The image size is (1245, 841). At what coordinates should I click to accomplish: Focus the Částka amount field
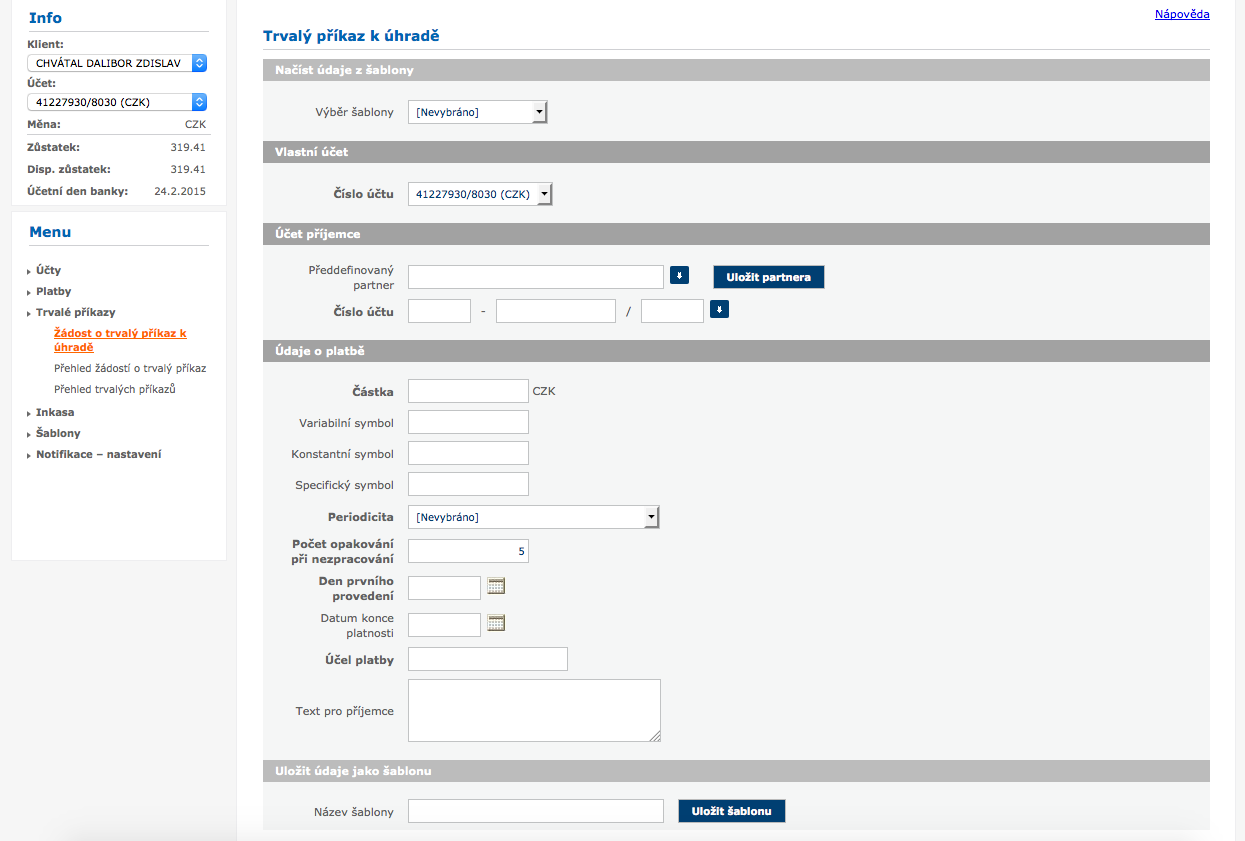tap(468, 391)
